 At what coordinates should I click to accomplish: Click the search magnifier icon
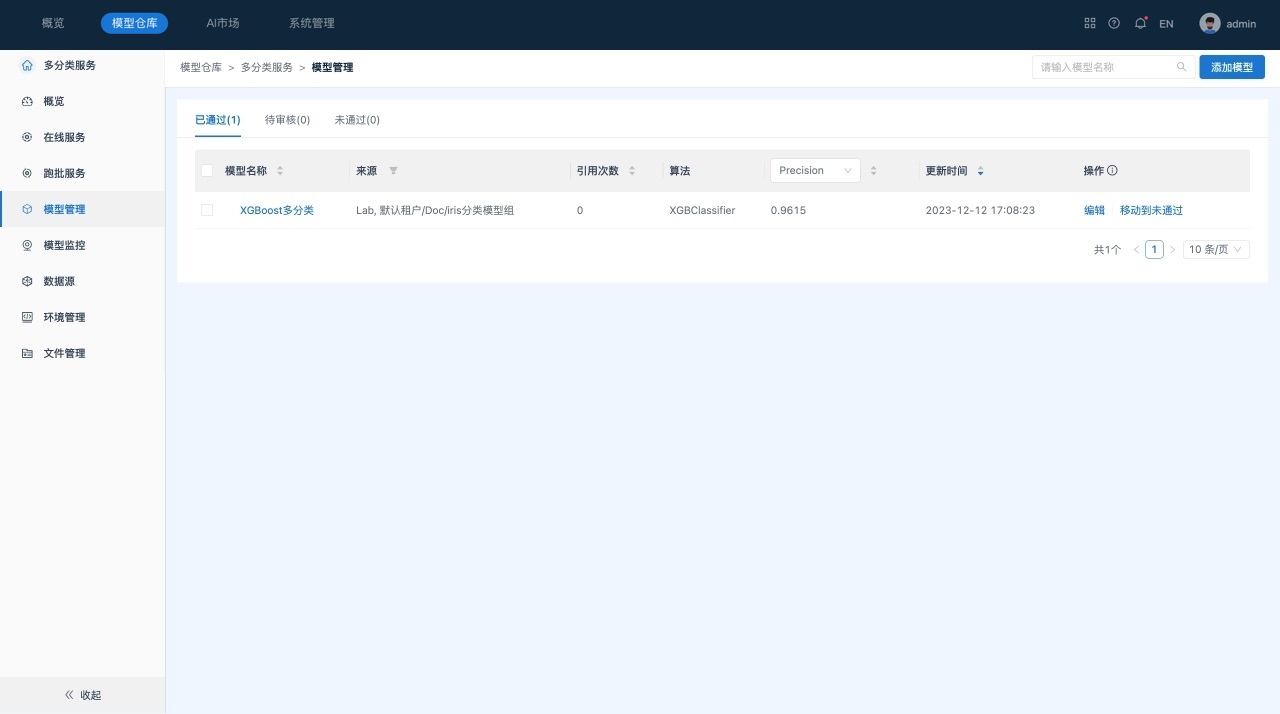1181,67
